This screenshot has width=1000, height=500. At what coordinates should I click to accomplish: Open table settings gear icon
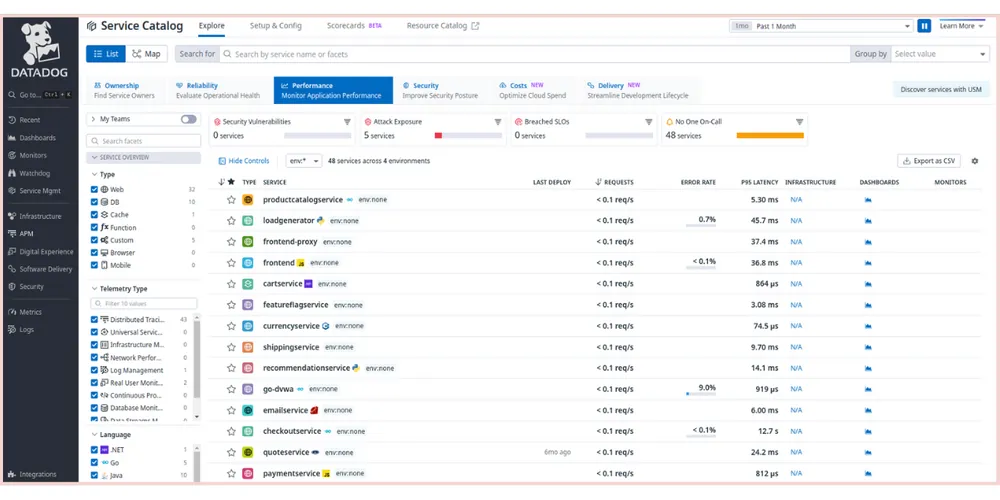coord(974,161)
